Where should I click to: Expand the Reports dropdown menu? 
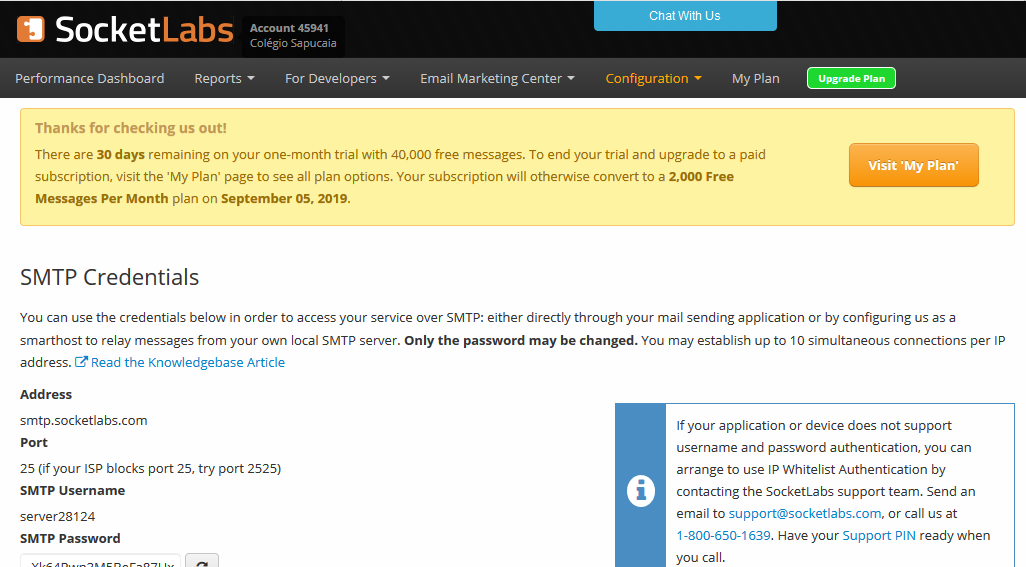224,78
